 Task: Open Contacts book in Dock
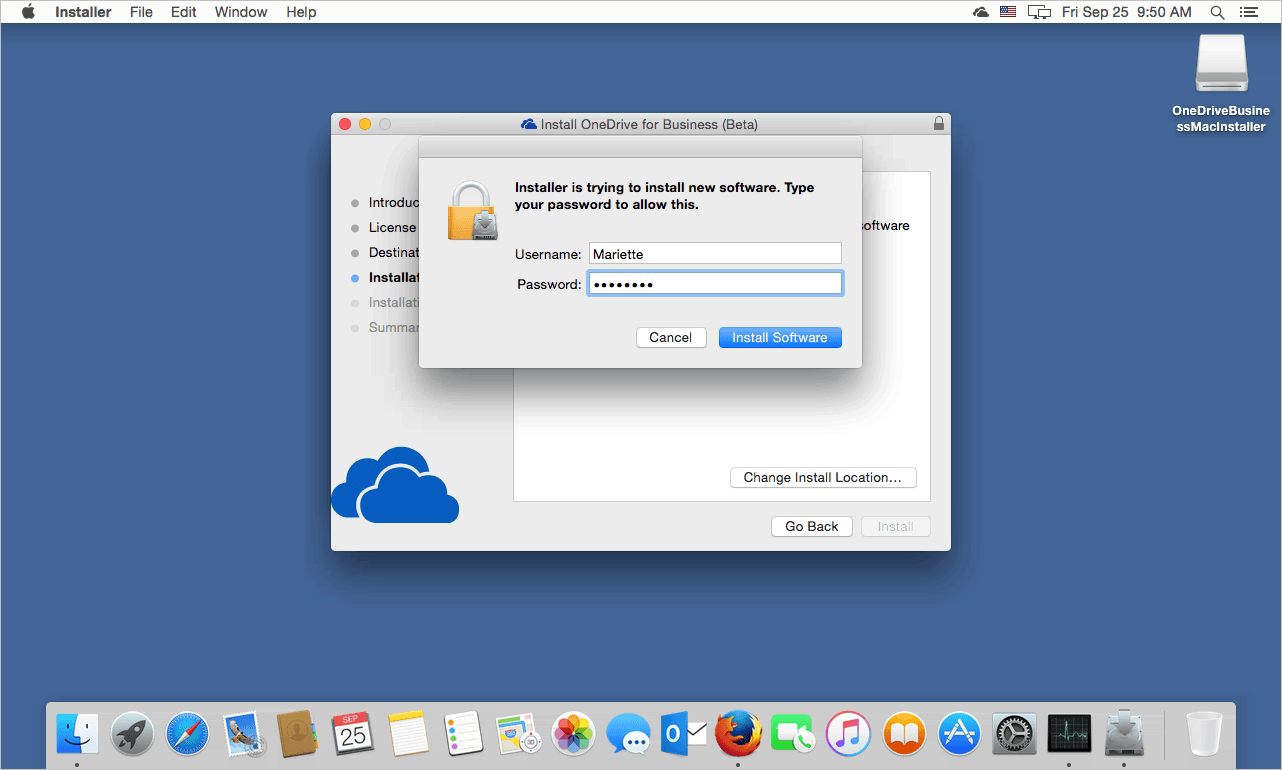297,735
